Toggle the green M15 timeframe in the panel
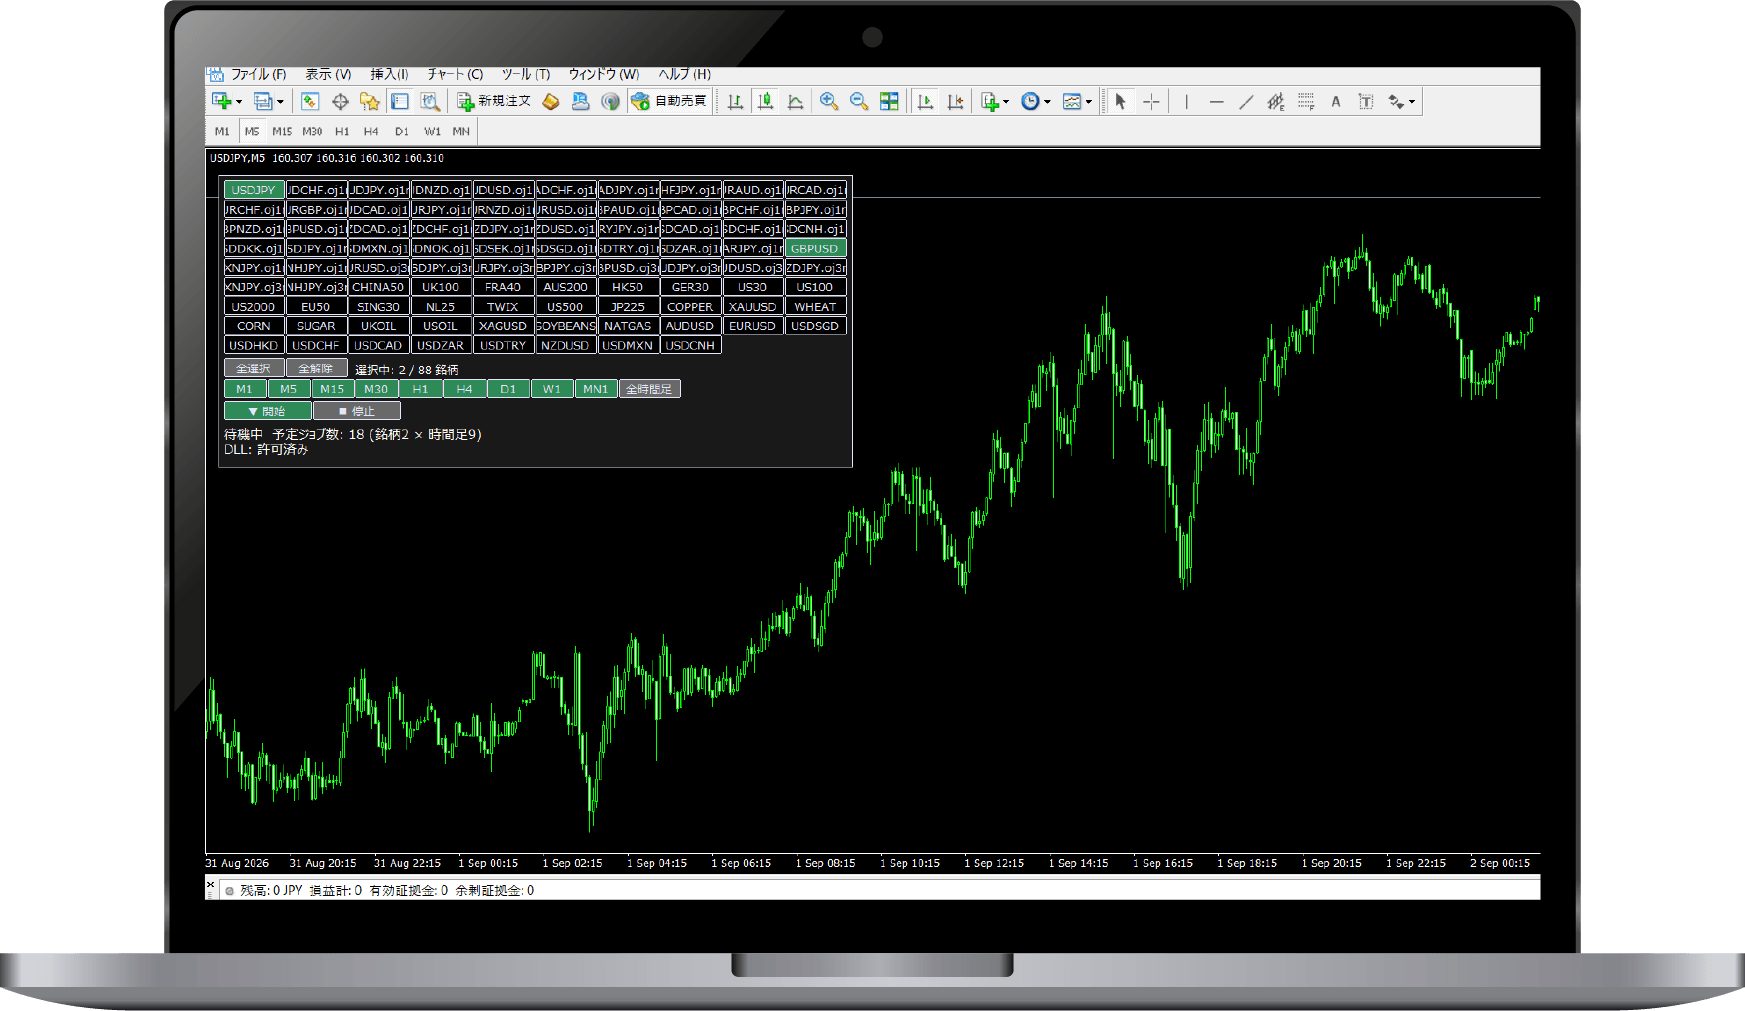The width and height of the screenshot is (1745, 1011). pyautogui.click(x=332, y=389)
